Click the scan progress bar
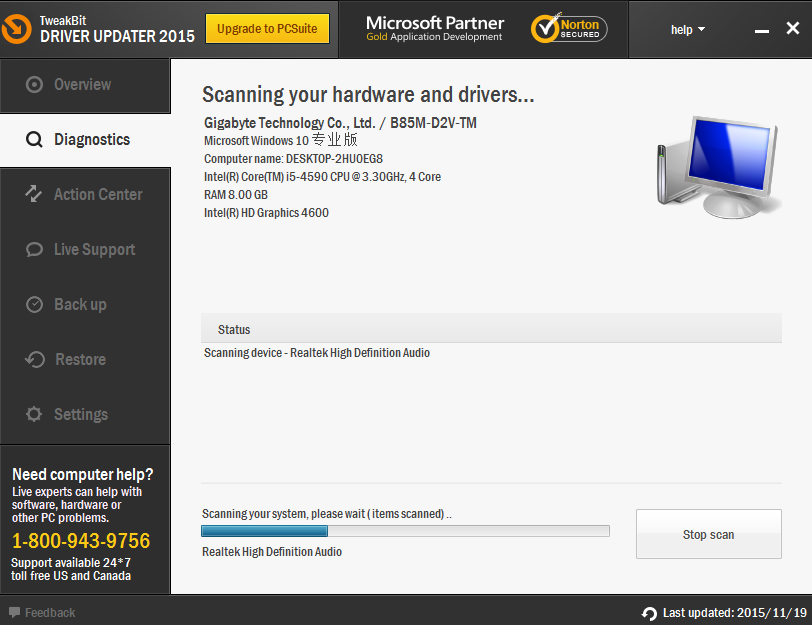 (405, 531)
